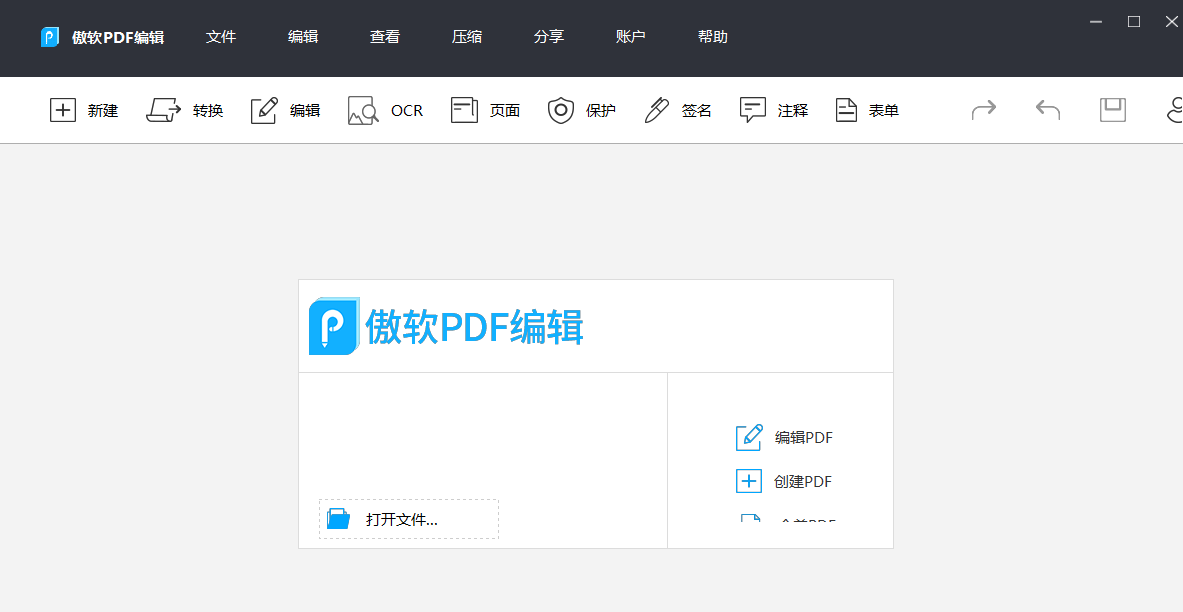Viewport: 1183px width, 612px height.
Task: Click the 创建PDF link text
Action: tap(803, 481)
